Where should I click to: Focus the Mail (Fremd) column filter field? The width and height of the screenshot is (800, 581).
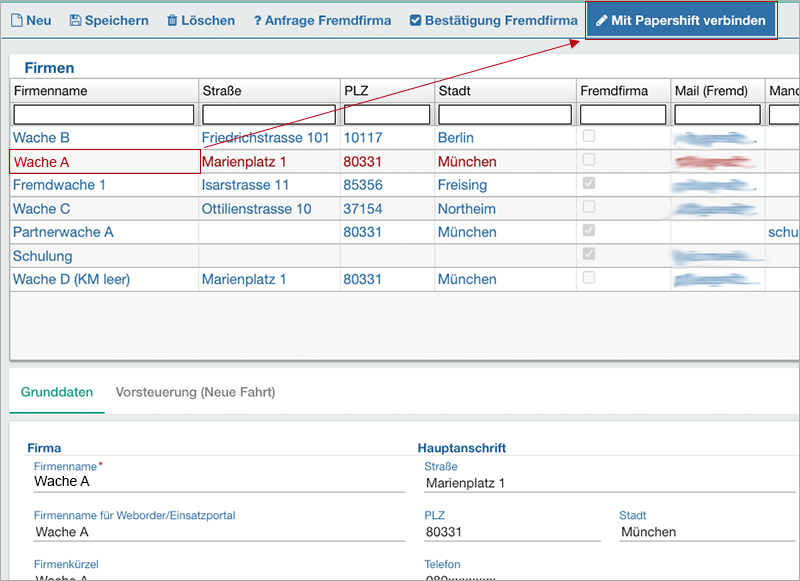click(717, 114)
